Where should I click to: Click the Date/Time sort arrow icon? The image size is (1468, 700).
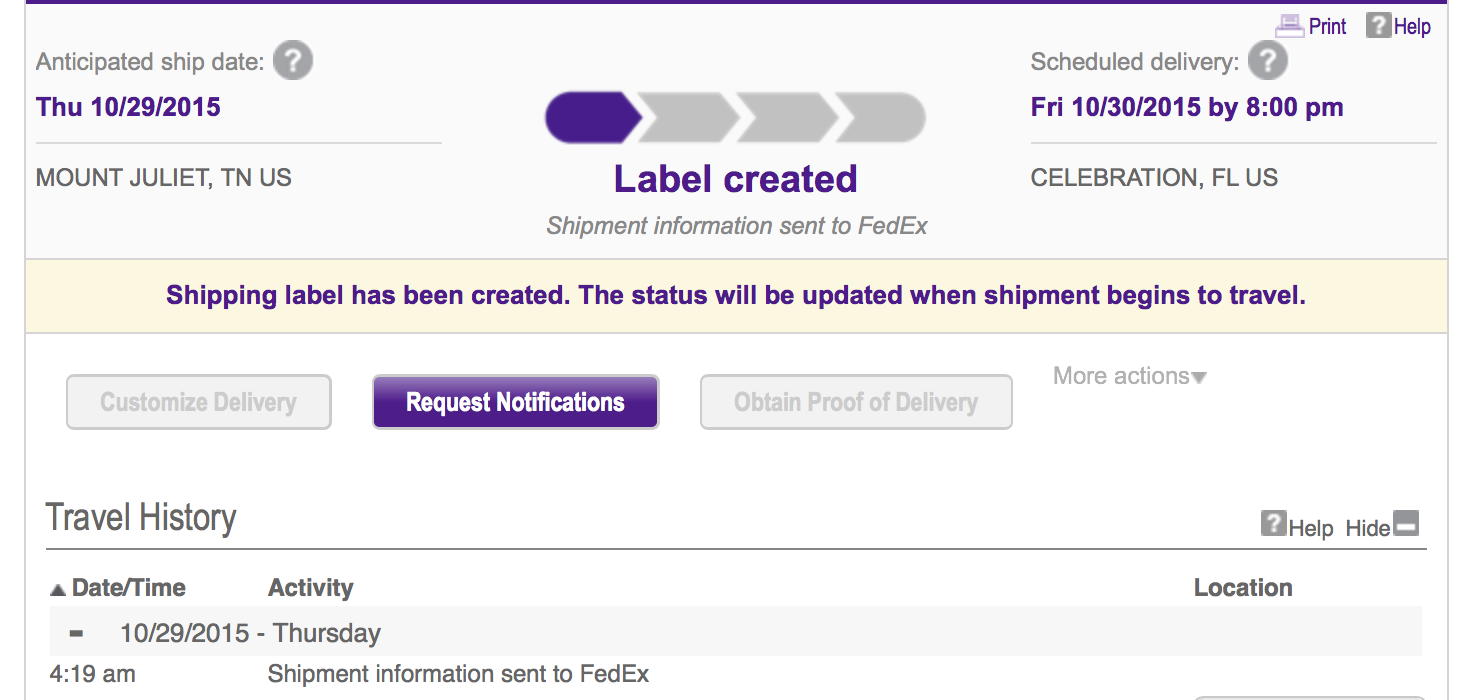pyautogui.click(x=59, y=589)
